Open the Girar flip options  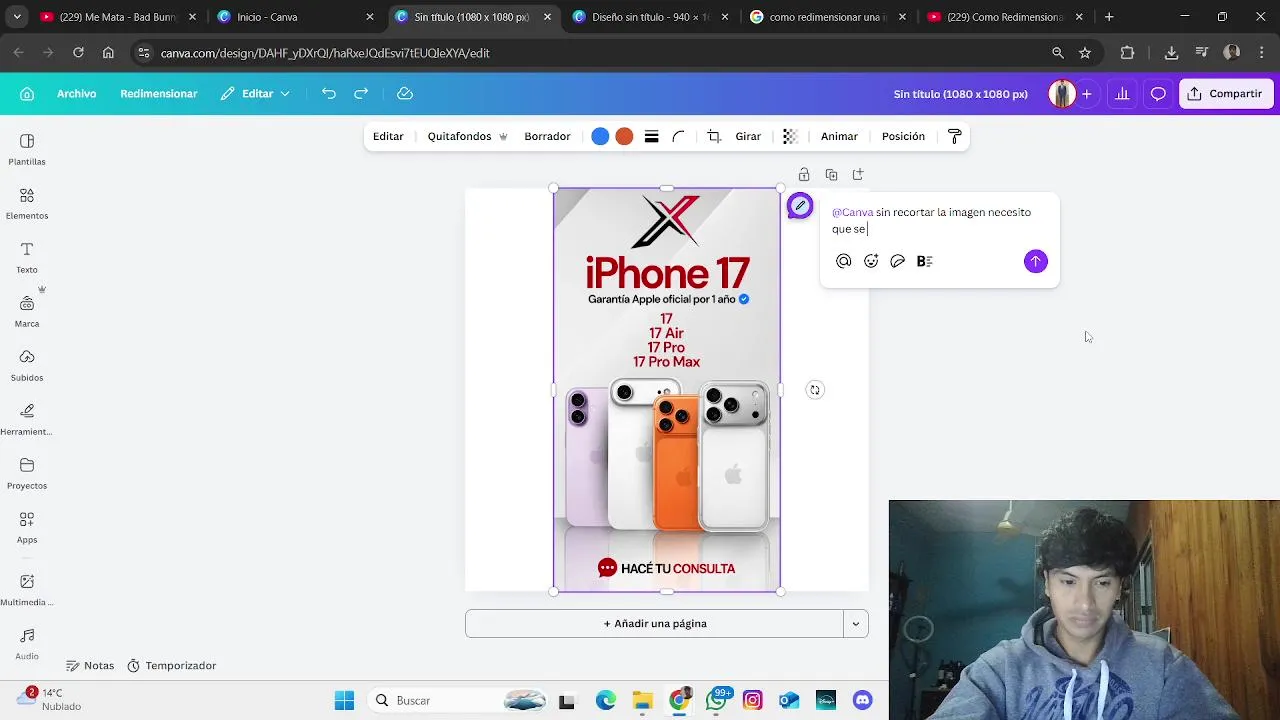(748, 136)
